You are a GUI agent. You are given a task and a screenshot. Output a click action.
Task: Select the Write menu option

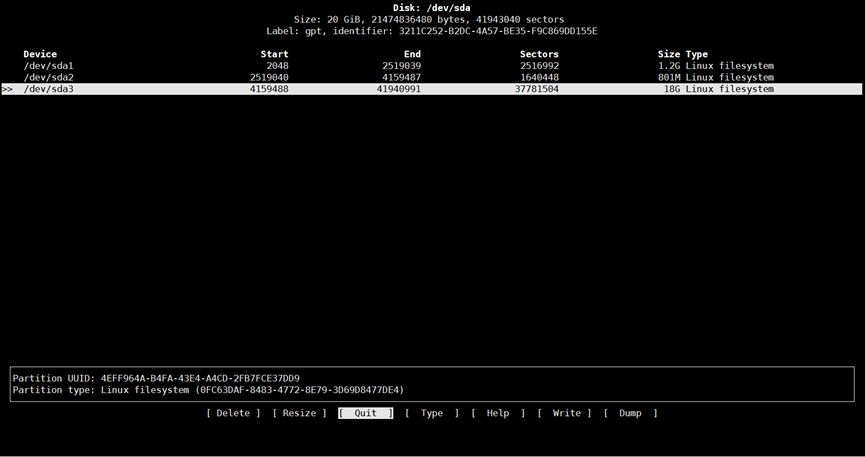click(564, 413)
